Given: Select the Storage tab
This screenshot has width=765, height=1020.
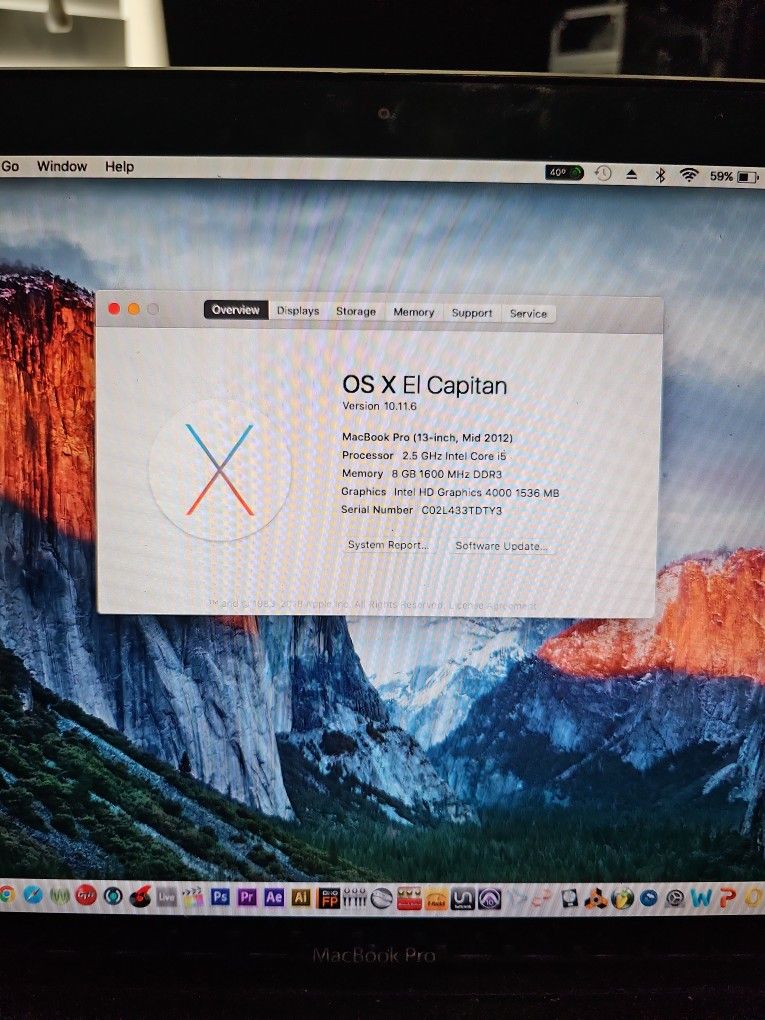Looking at the screenshot, I should [x=355, y=311].
